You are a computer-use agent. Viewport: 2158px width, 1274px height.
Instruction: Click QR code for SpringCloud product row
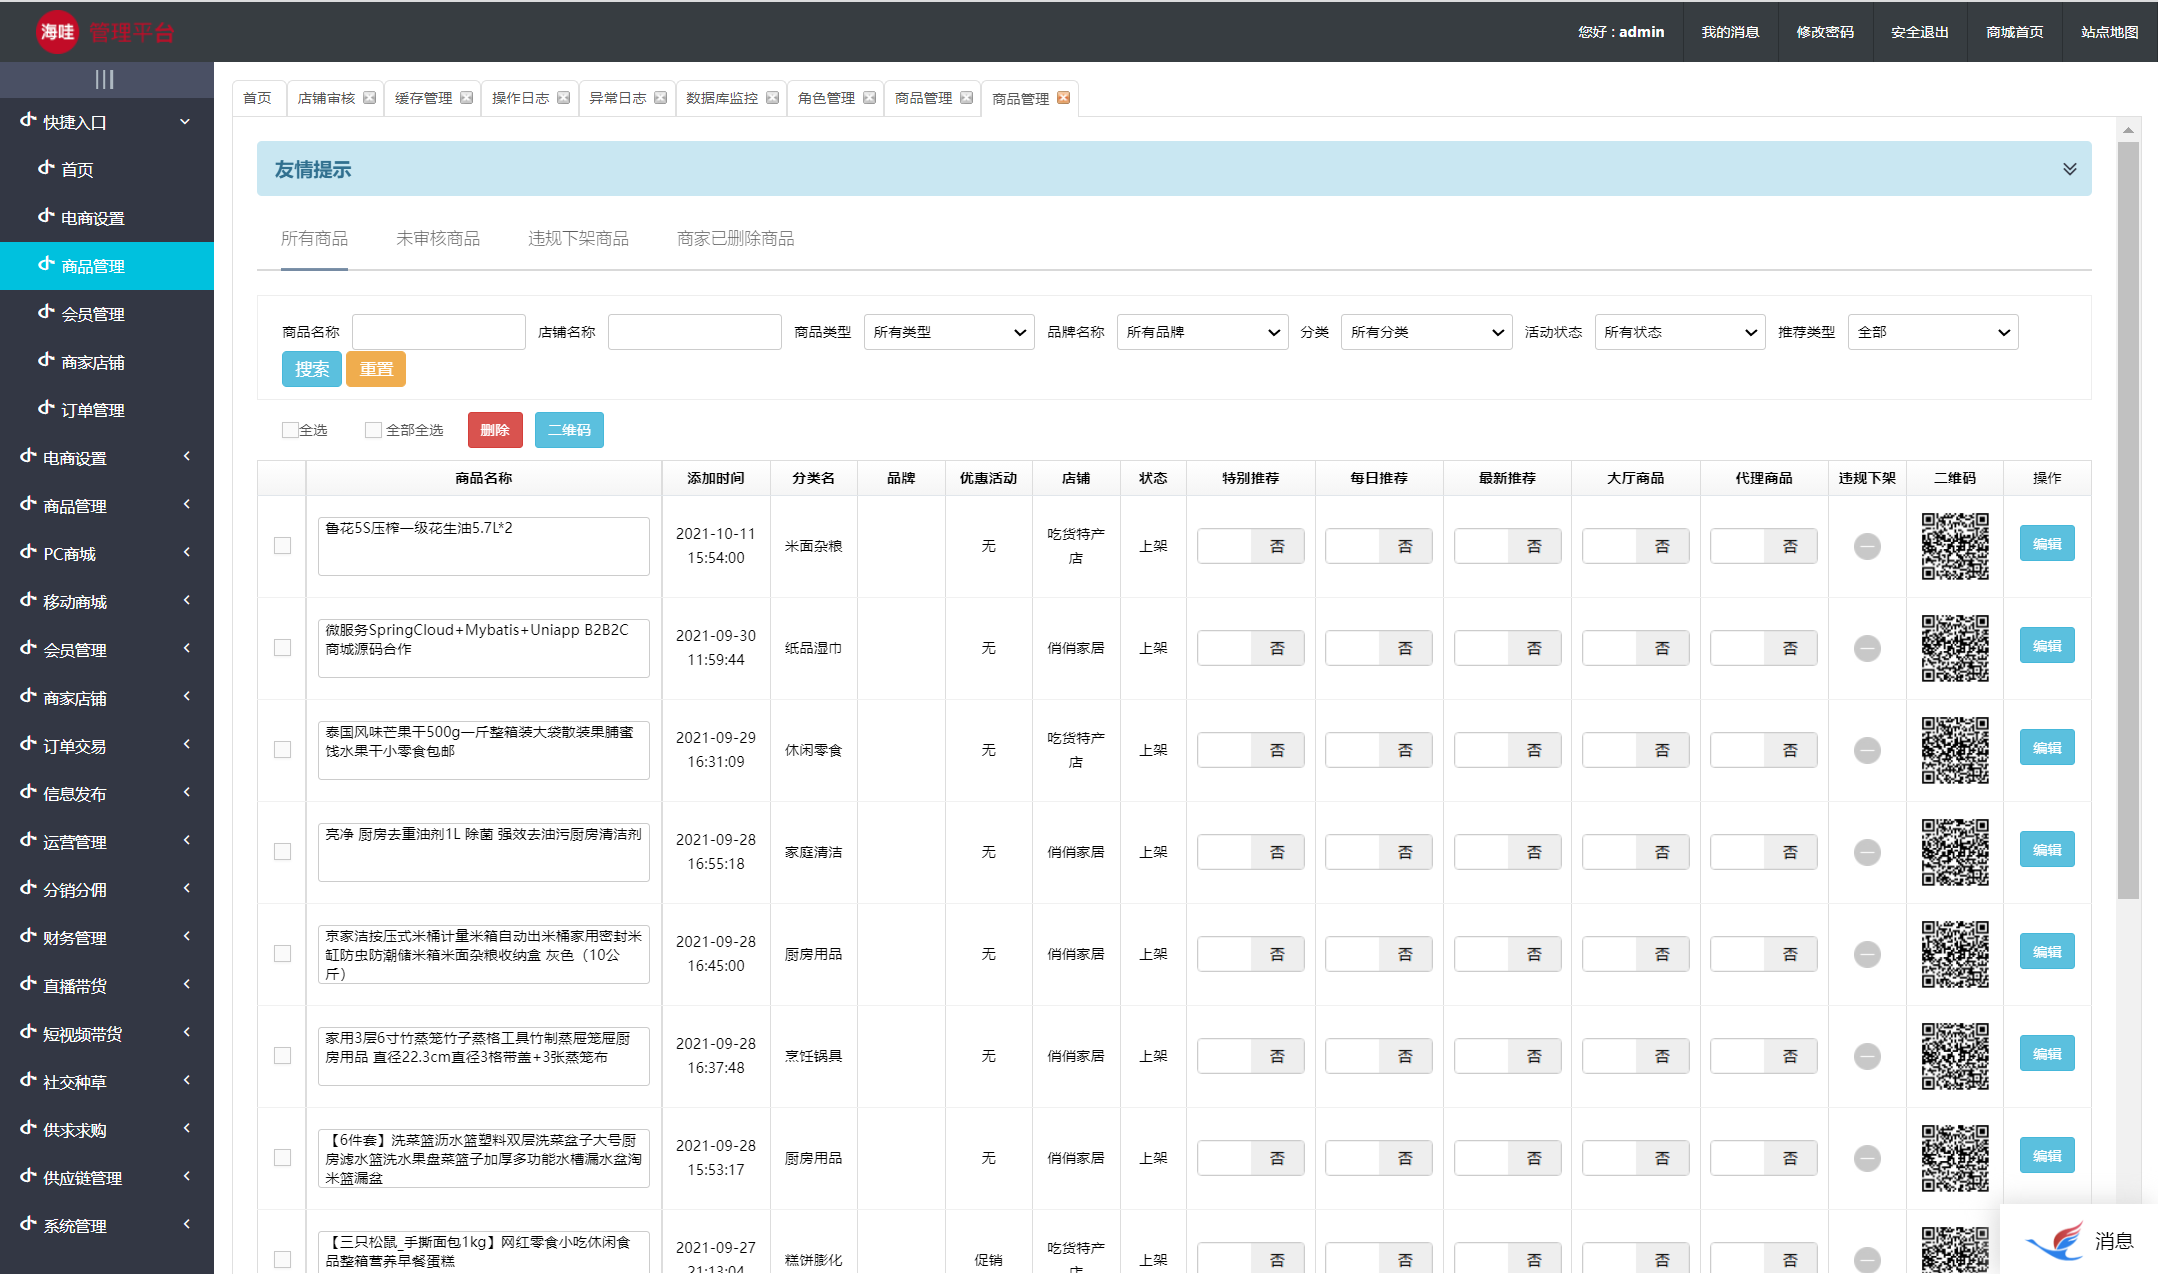(1955, 648)
